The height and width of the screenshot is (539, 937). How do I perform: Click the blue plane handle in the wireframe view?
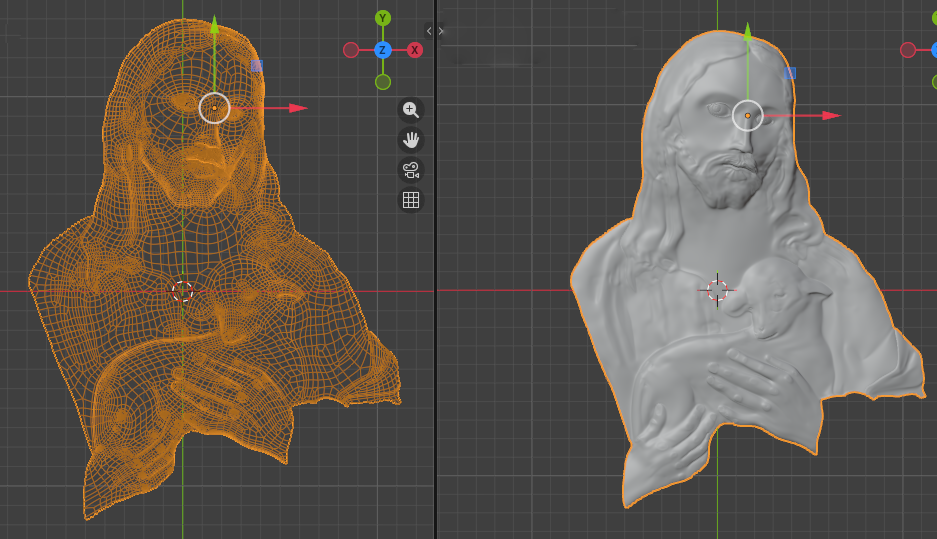257,66
